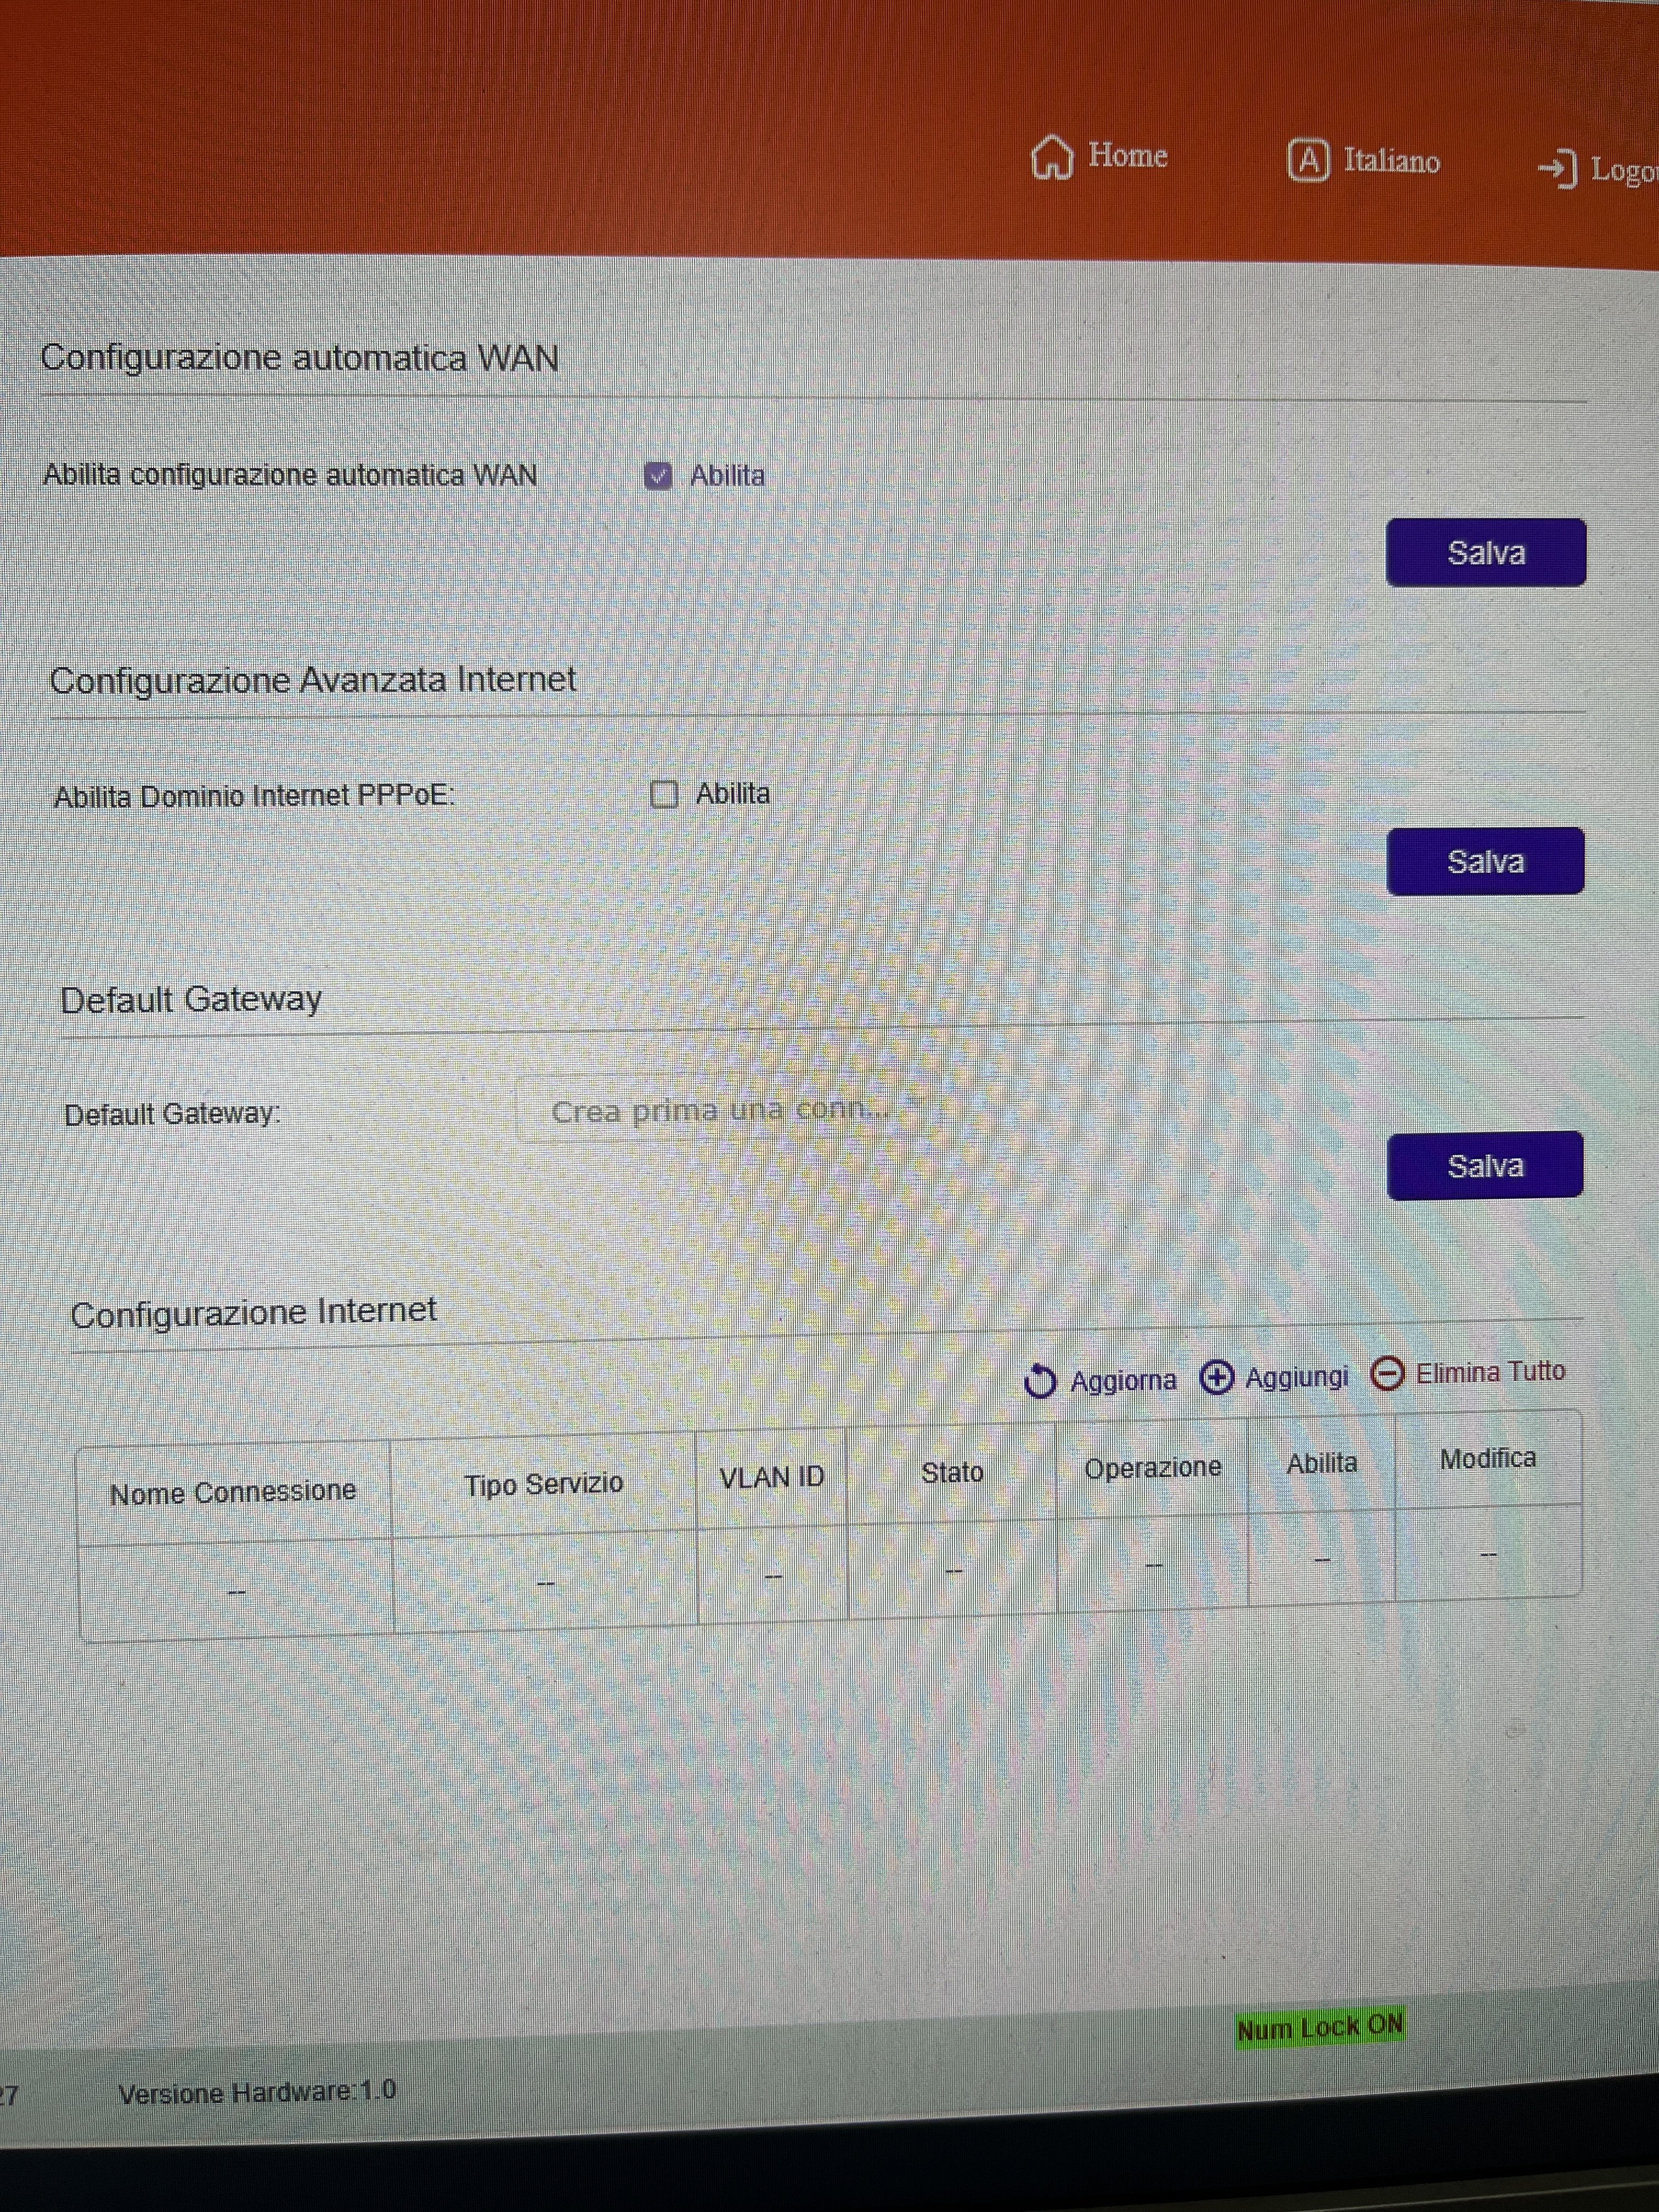Click the Tipo Servizio column header
This screenshot has width=1659, height=2212.
click(543, 1484)
